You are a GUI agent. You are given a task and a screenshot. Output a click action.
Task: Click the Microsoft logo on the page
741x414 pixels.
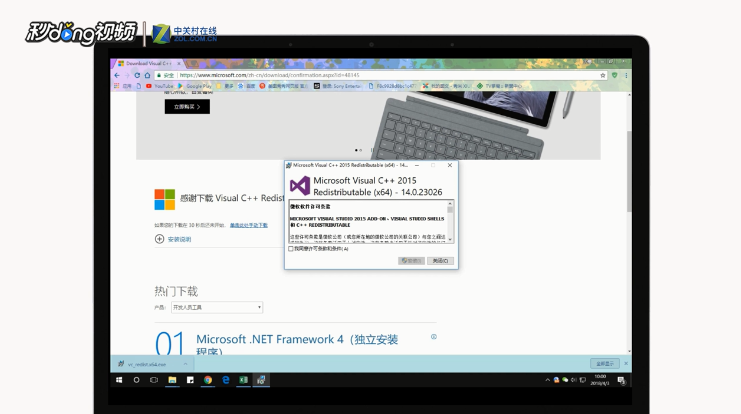164,199
